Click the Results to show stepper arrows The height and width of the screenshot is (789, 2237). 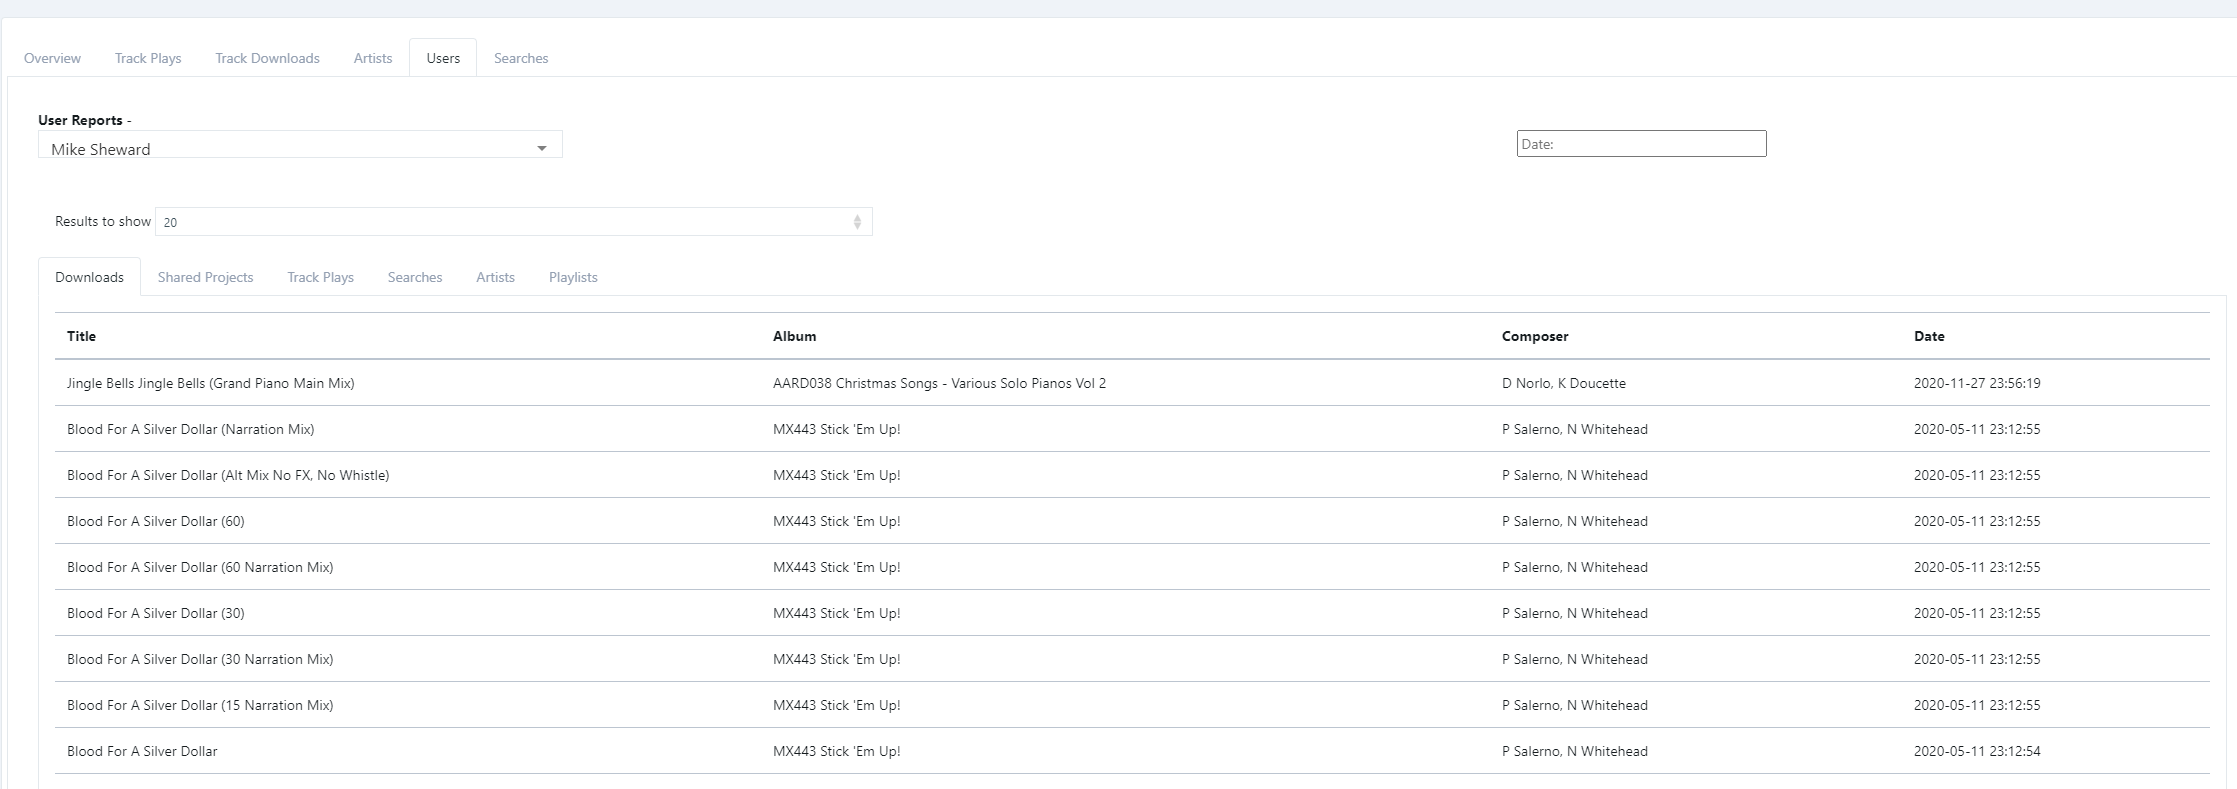coord(857,222)
